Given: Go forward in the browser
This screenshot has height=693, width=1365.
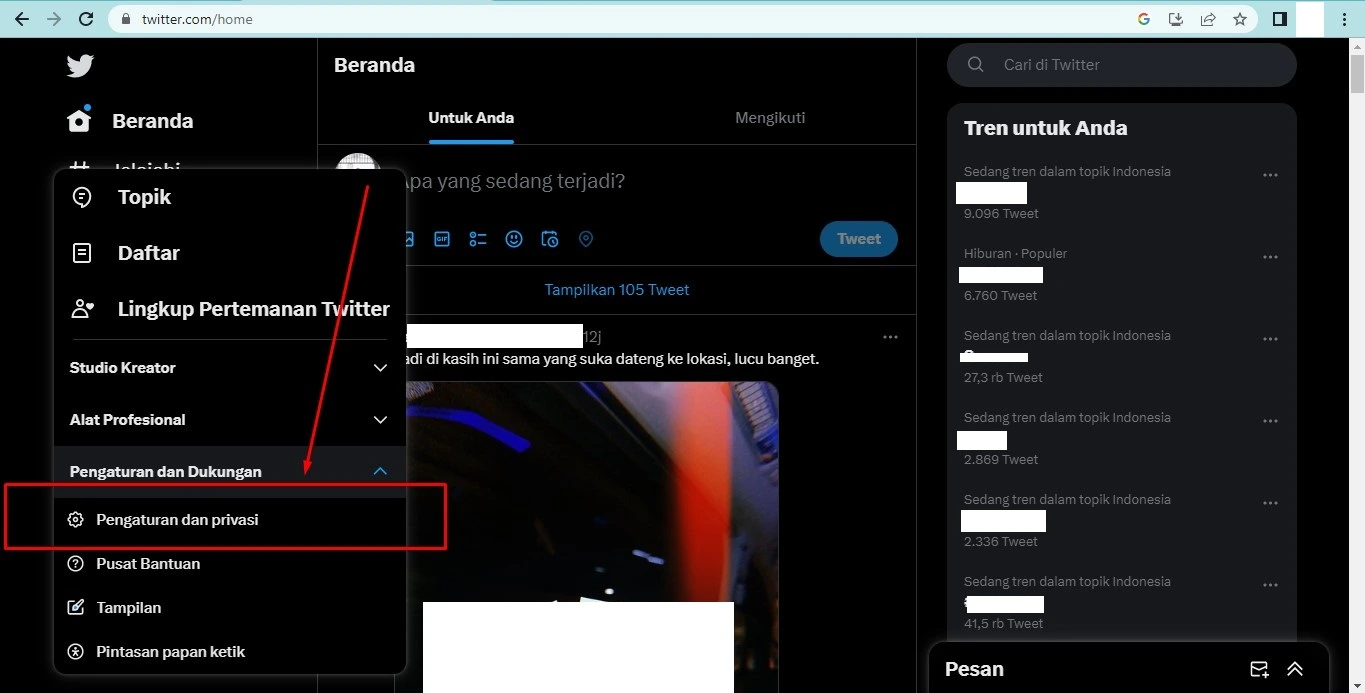Looking at the screenshot, I should [x=54, y=19].
